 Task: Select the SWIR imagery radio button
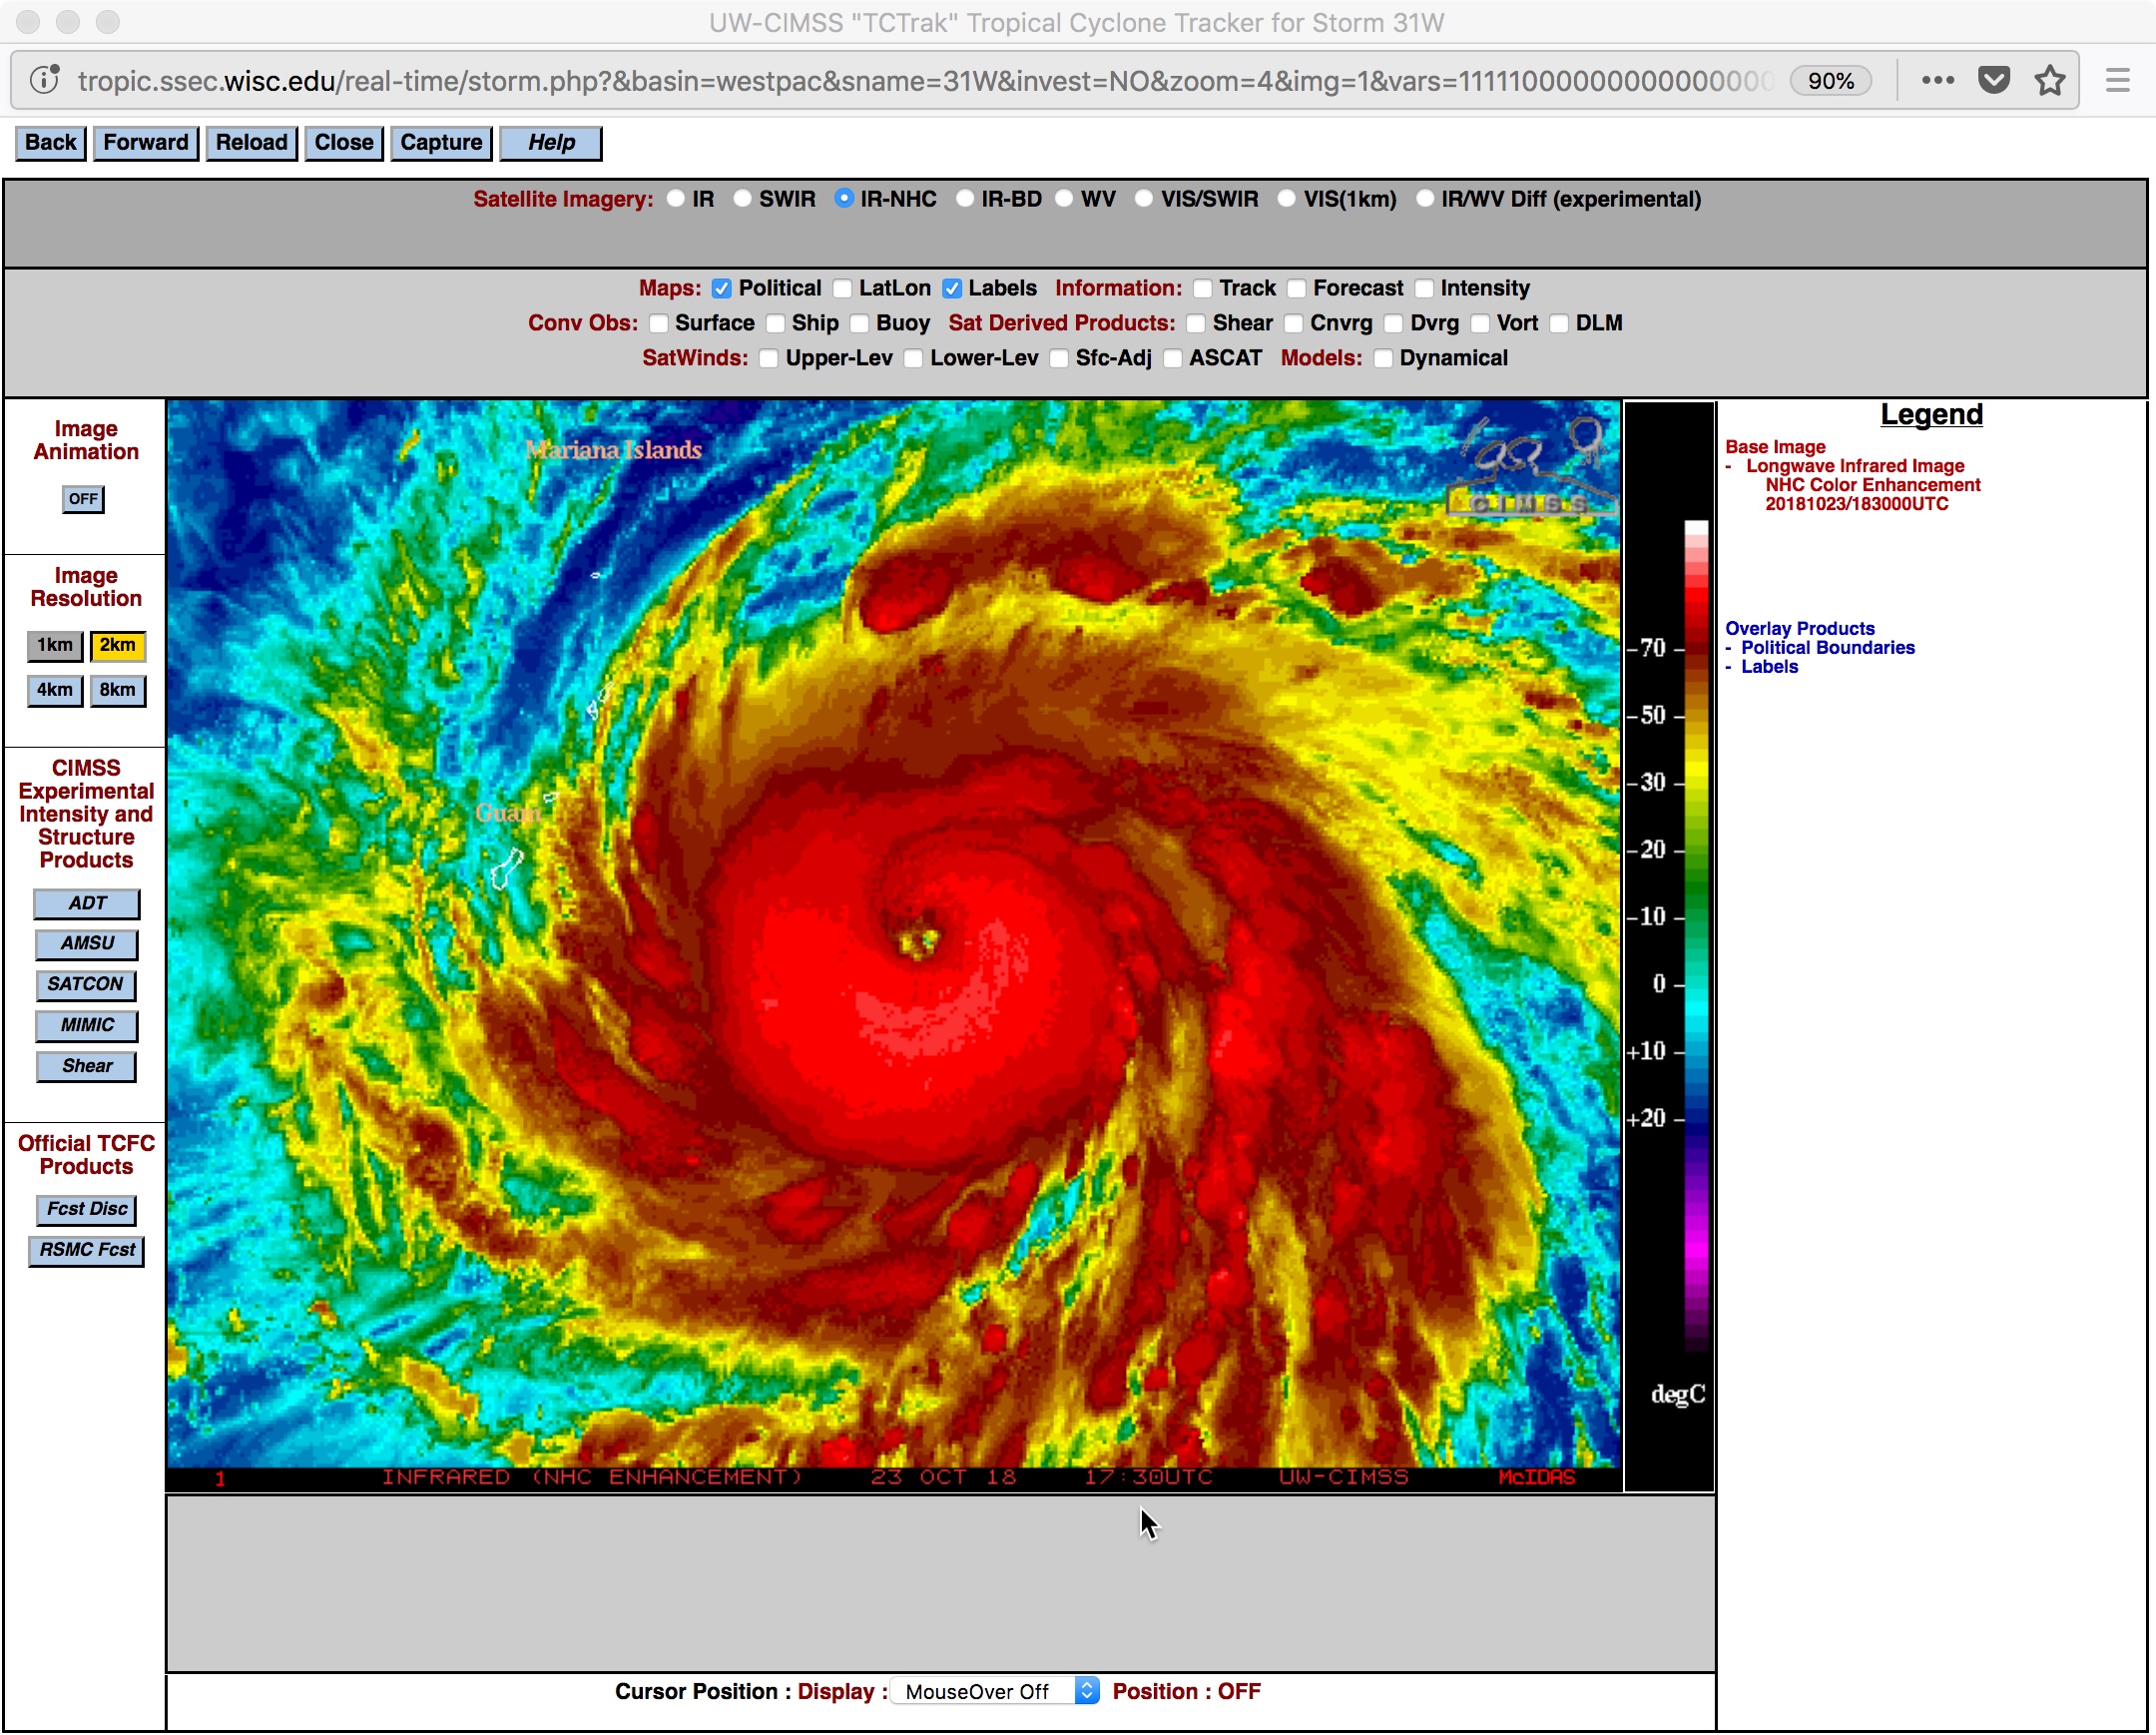742,198
